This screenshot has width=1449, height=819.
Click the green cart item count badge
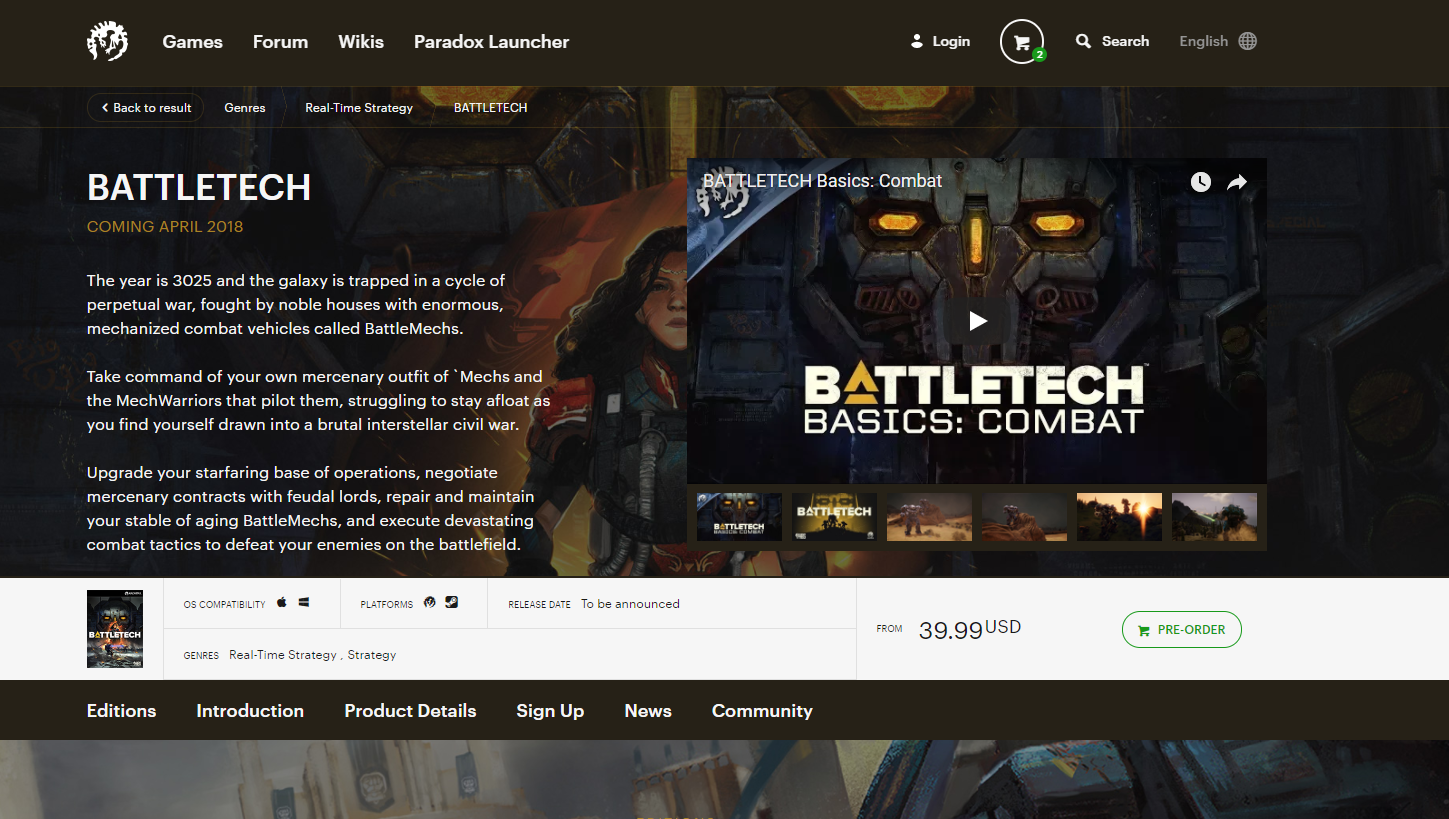[1040, 55]
